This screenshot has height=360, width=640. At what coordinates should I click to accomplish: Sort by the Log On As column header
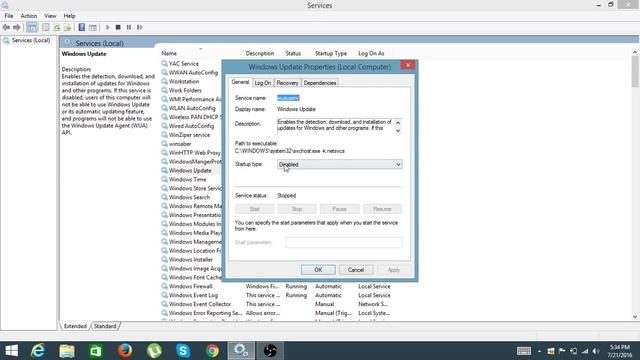pyautogui.click(x=371, y=53)
